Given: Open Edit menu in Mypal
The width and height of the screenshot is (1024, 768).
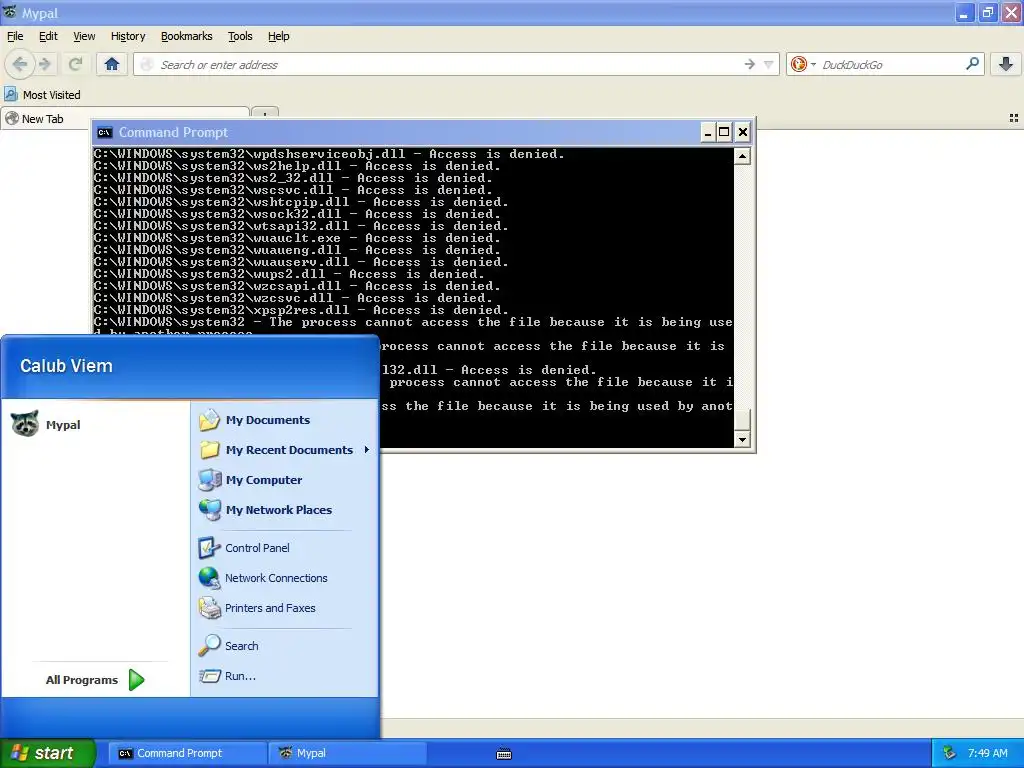Looking at the screenshot, I should tap(48, 36).
